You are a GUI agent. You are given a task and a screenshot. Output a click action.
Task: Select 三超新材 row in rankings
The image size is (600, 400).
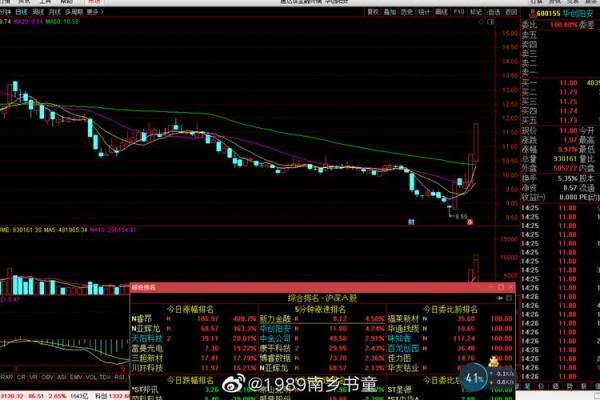tap(194, 358)
